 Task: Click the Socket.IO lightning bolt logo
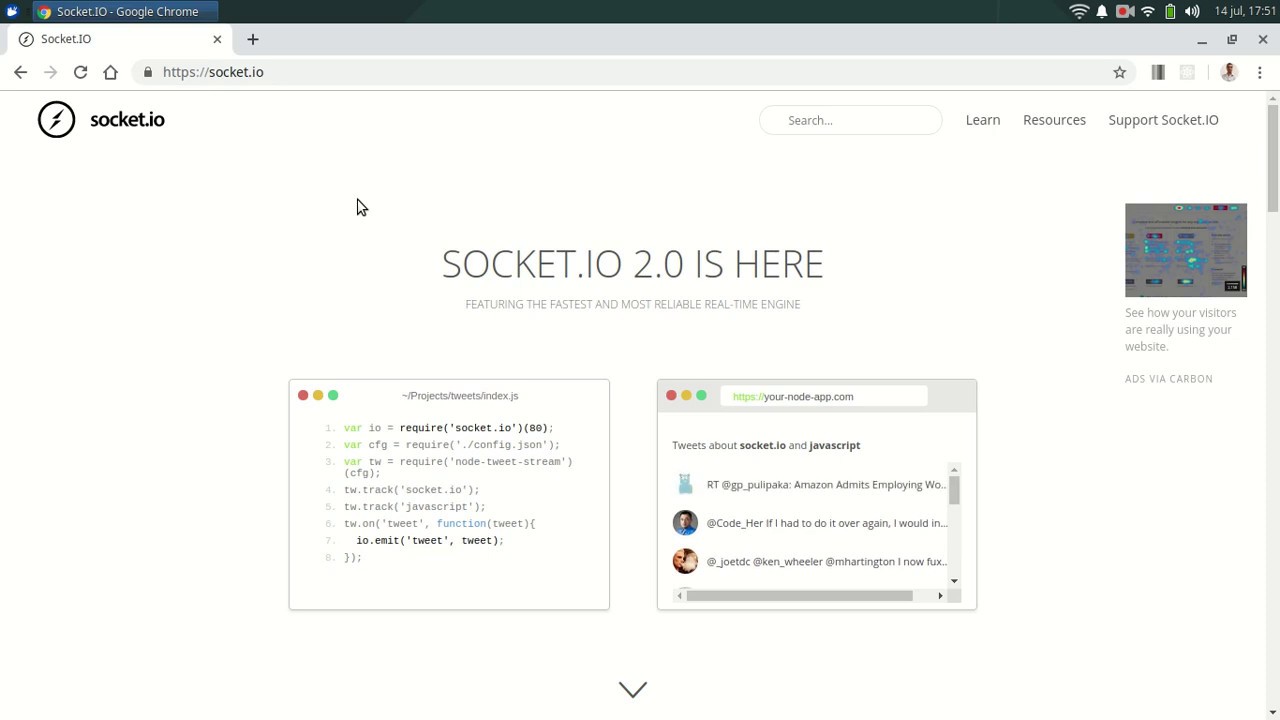(x=56, y=119)
